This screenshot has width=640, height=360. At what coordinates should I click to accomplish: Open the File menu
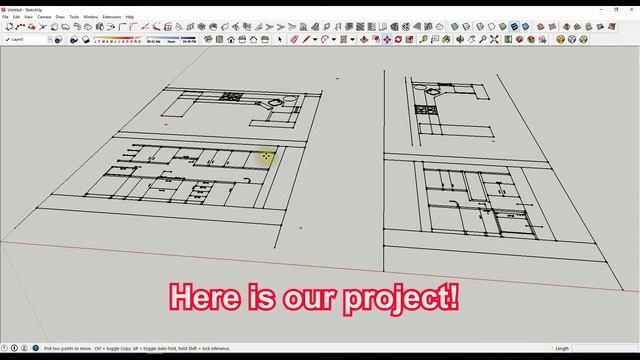[5, 17]
